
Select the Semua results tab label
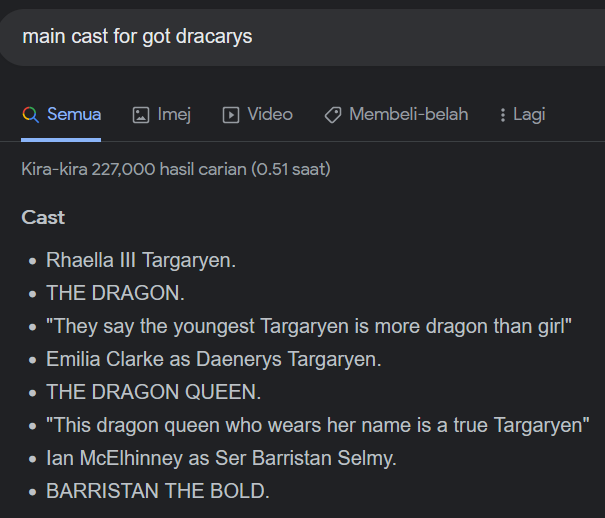tap(74, 114)
